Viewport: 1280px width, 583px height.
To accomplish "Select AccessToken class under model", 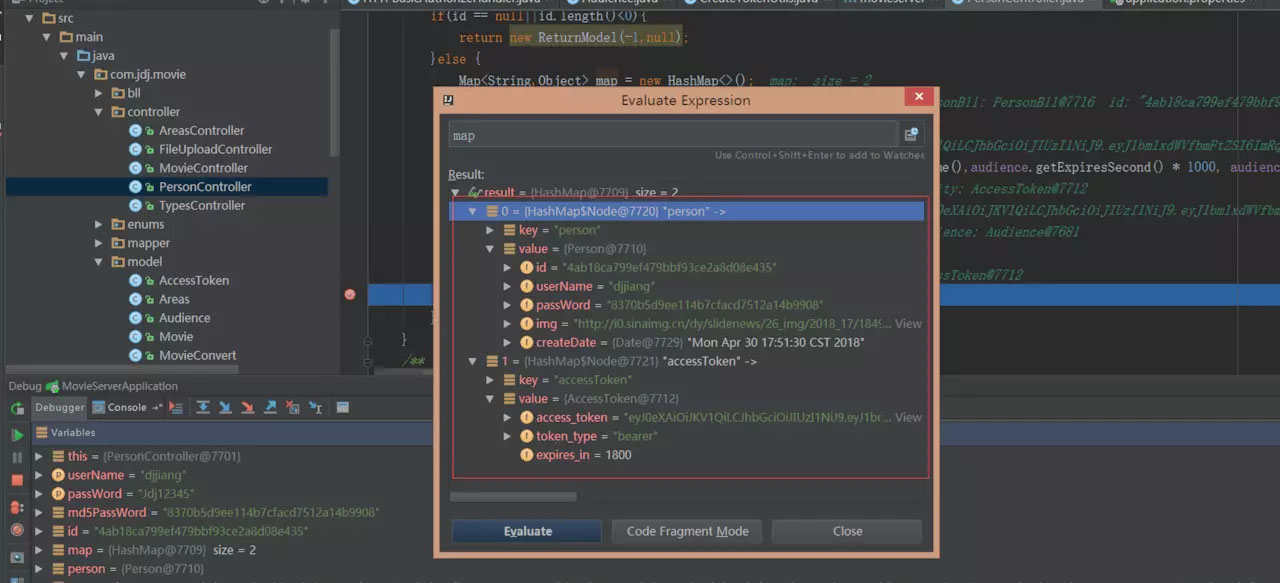I will point(194,280).
